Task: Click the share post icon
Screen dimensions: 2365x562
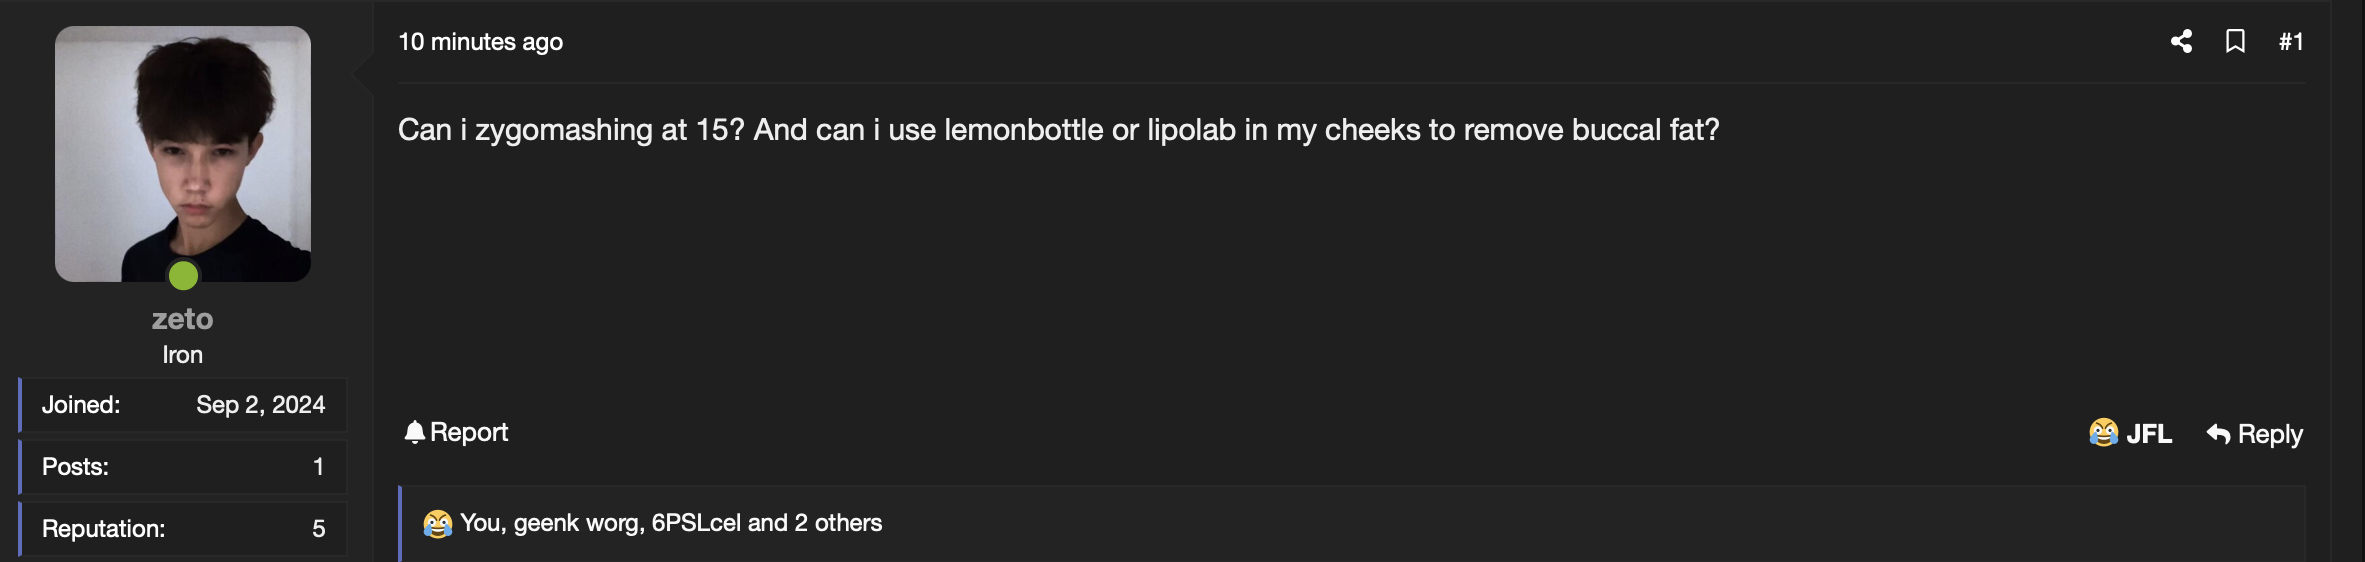Action: coord(2181,41)
